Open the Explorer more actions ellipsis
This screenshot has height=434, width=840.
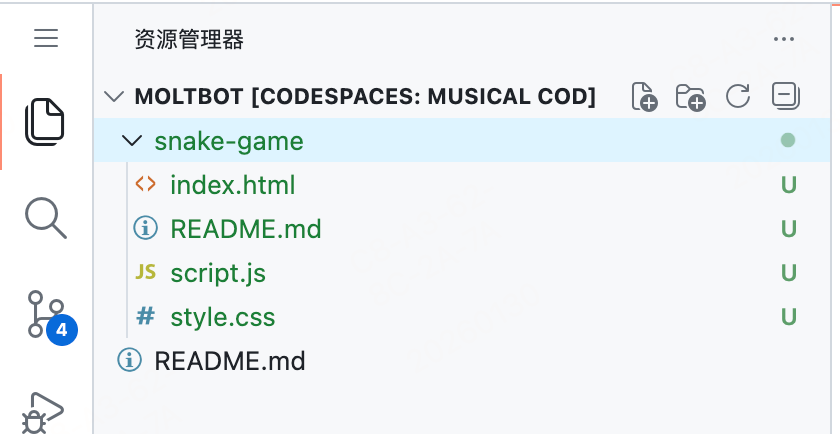(x=783, y=40)
